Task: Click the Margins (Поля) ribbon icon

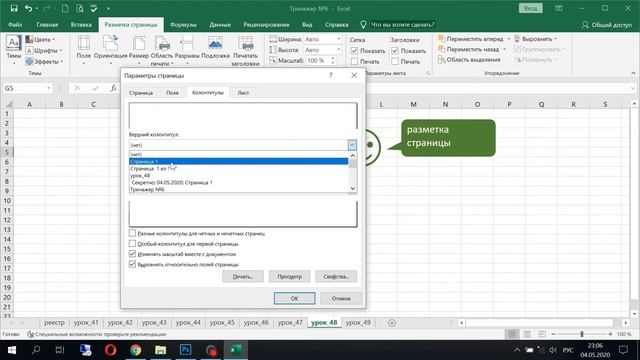Action: (84, 50)
